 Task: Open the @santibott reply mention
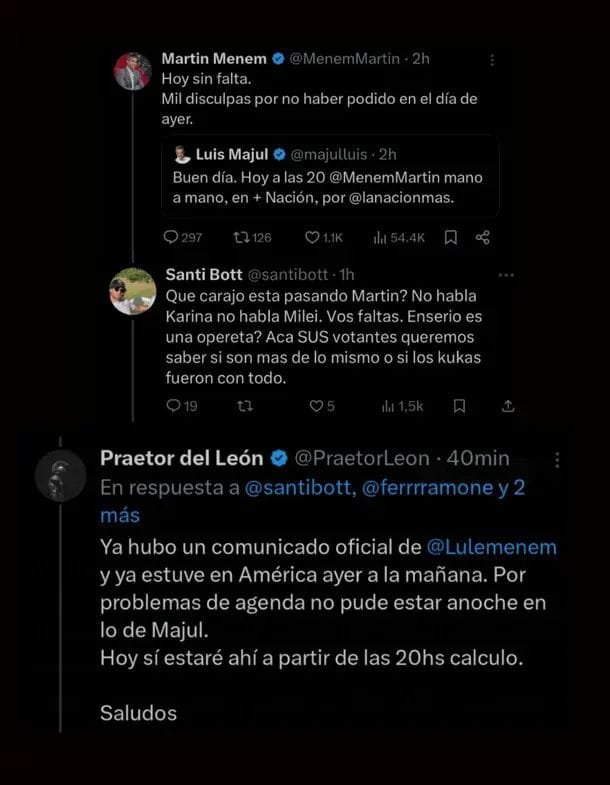coord(302,487)
